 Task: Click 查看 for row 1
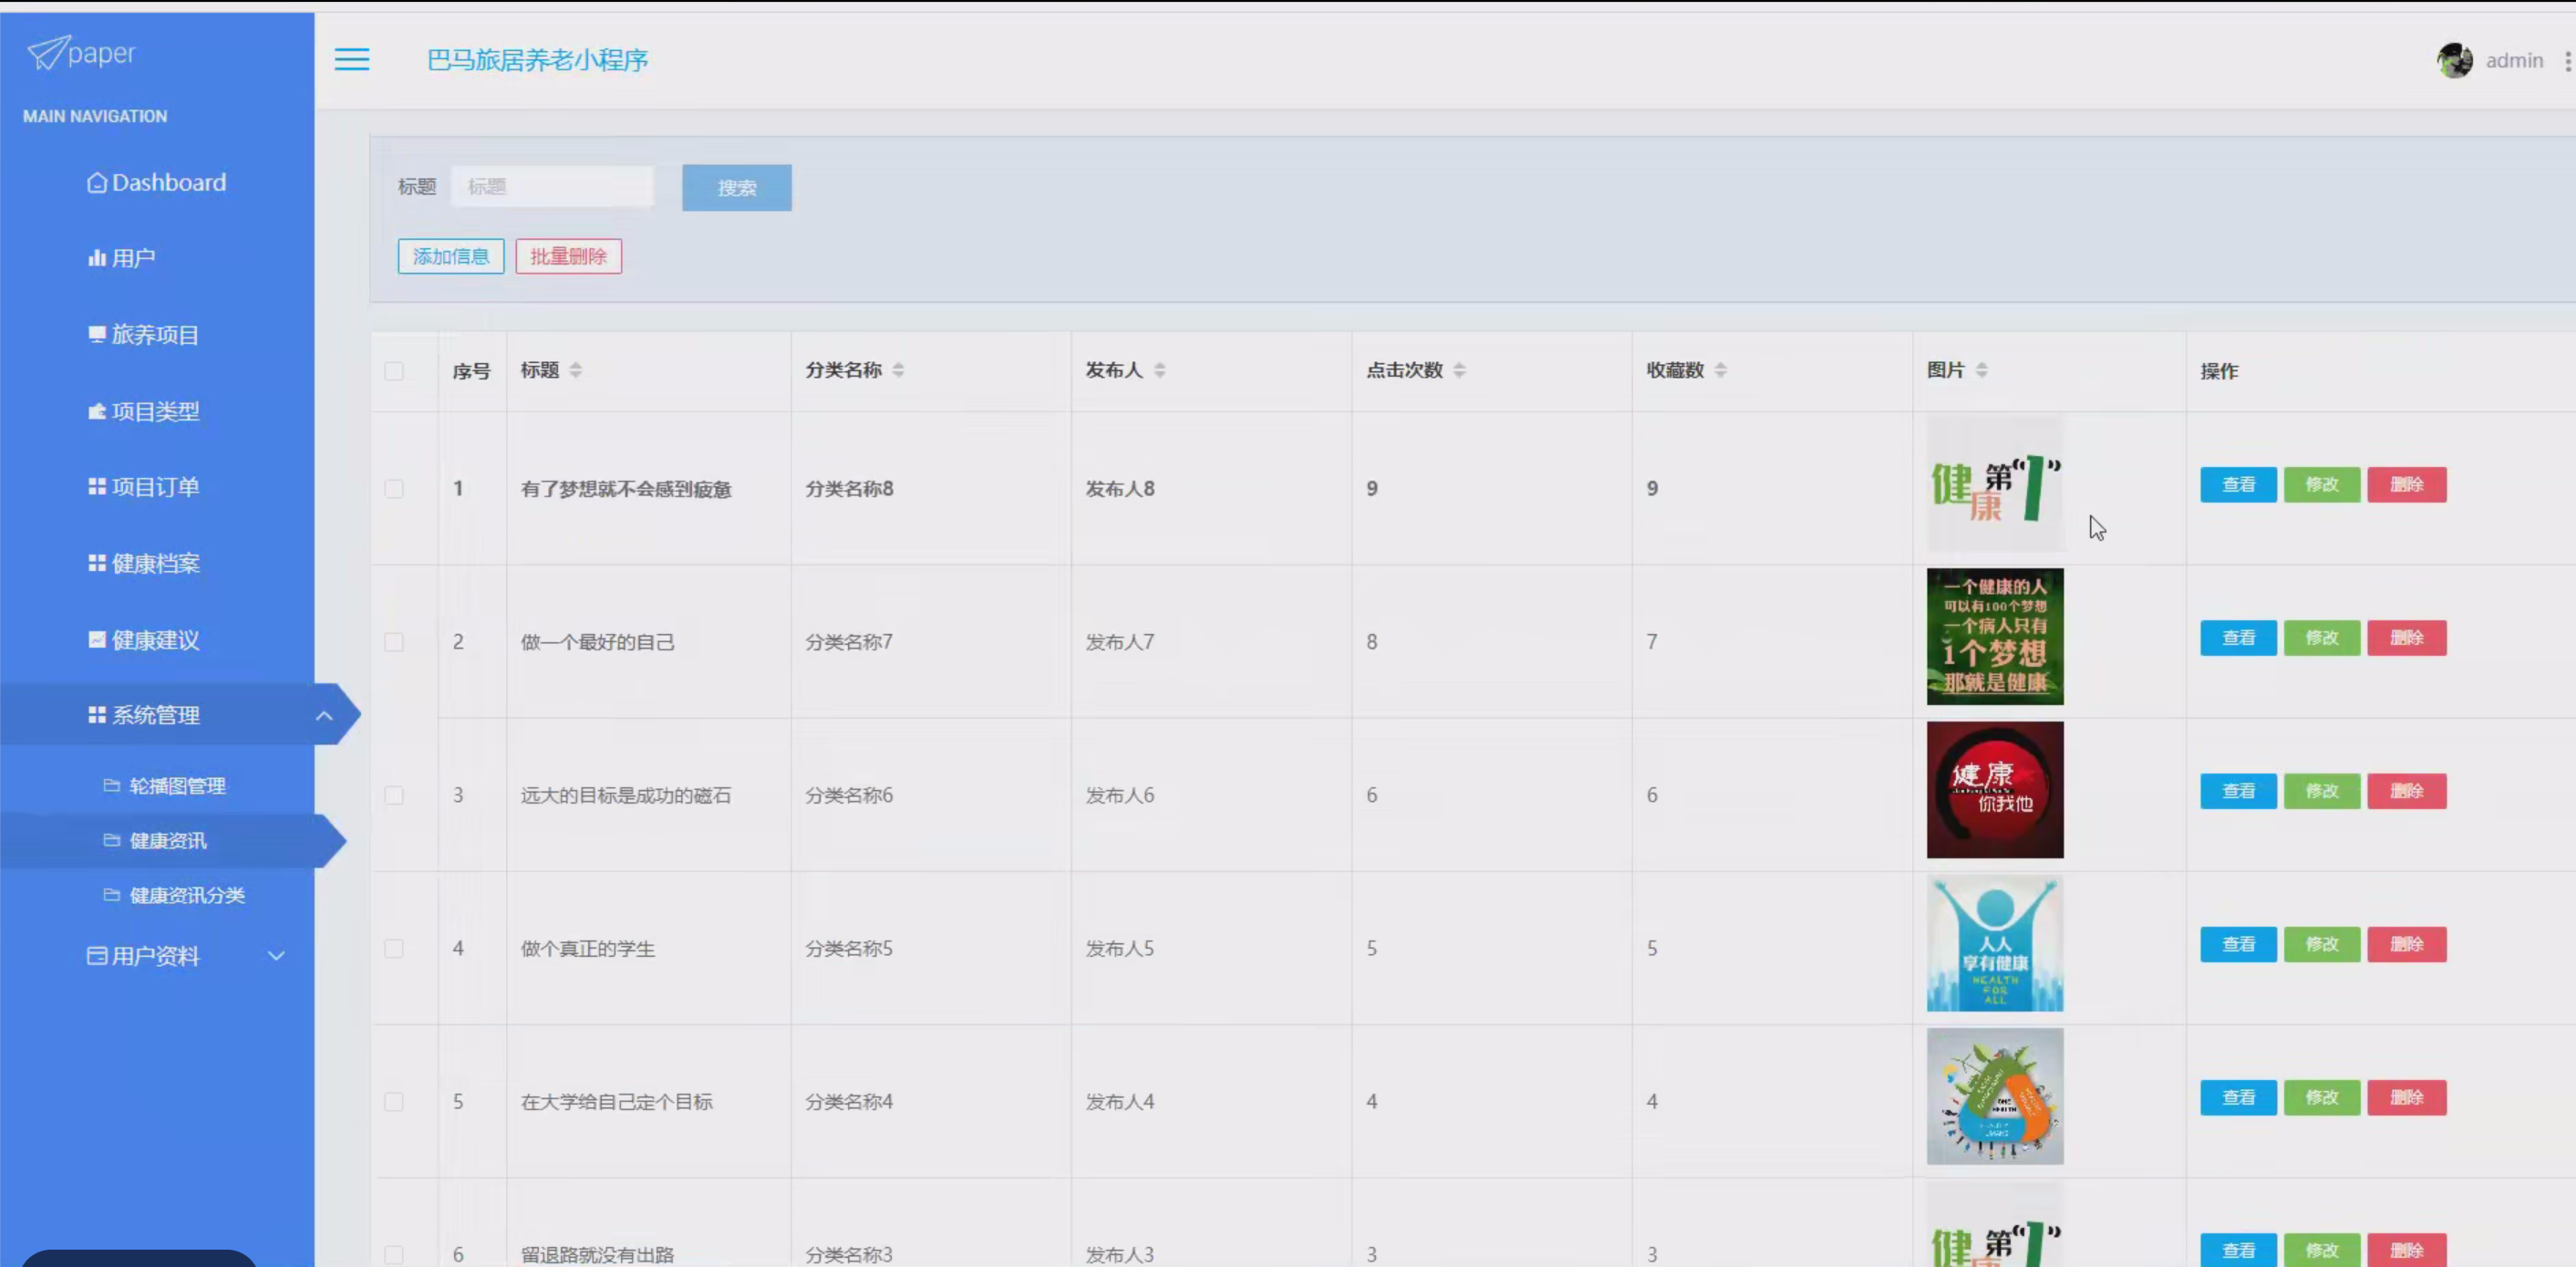pos(2238,485)
